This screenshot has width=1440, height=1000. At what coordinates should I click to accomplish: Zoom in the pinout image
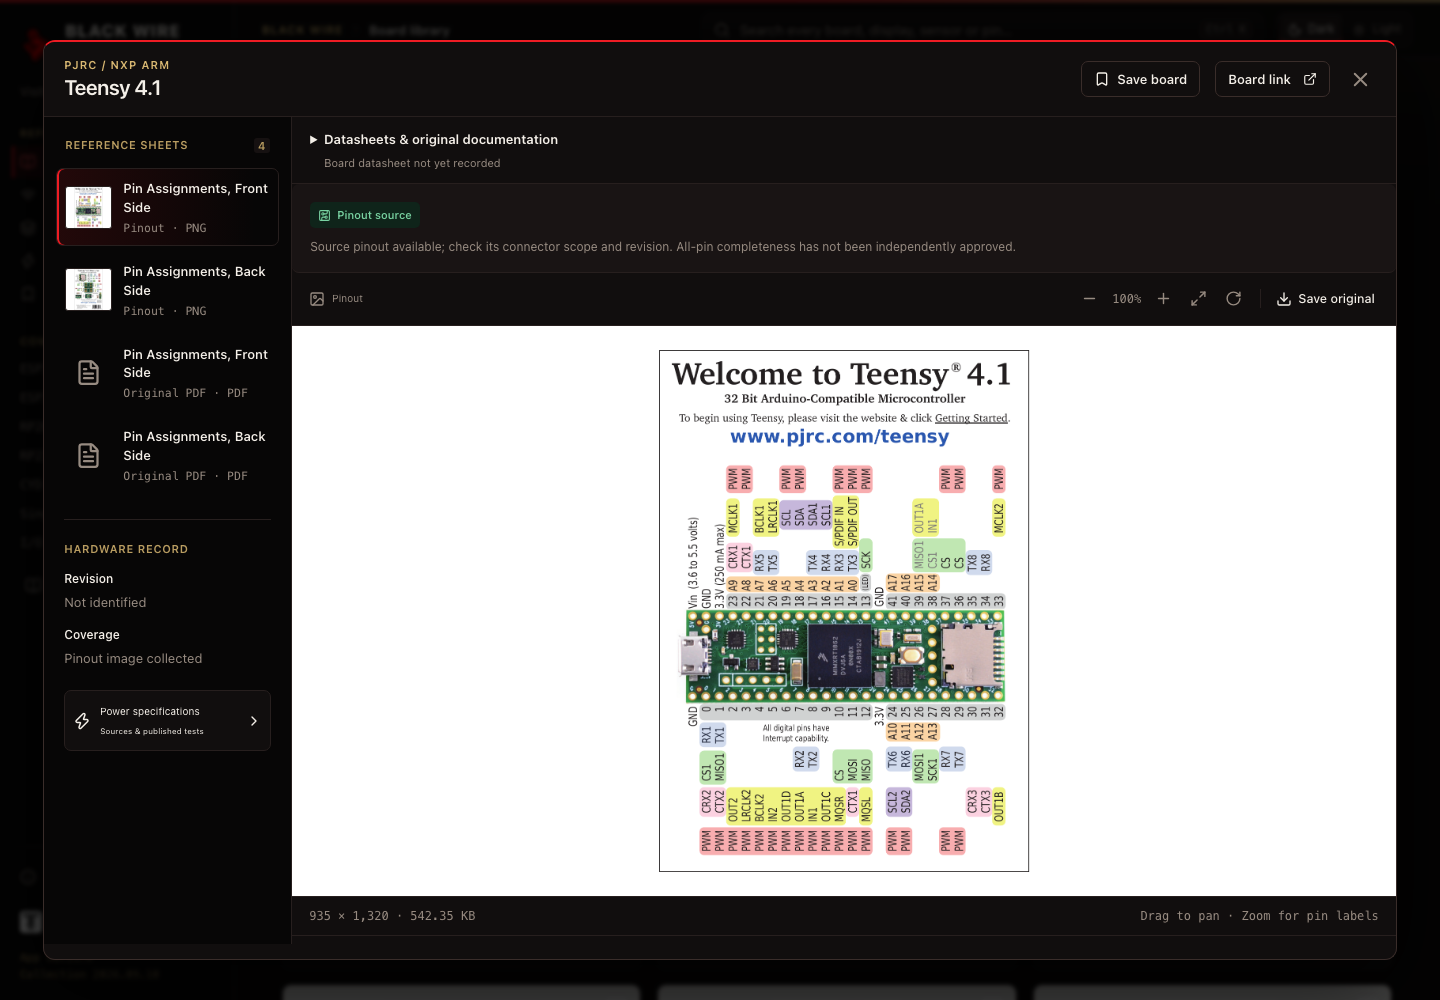point(1163,299)
